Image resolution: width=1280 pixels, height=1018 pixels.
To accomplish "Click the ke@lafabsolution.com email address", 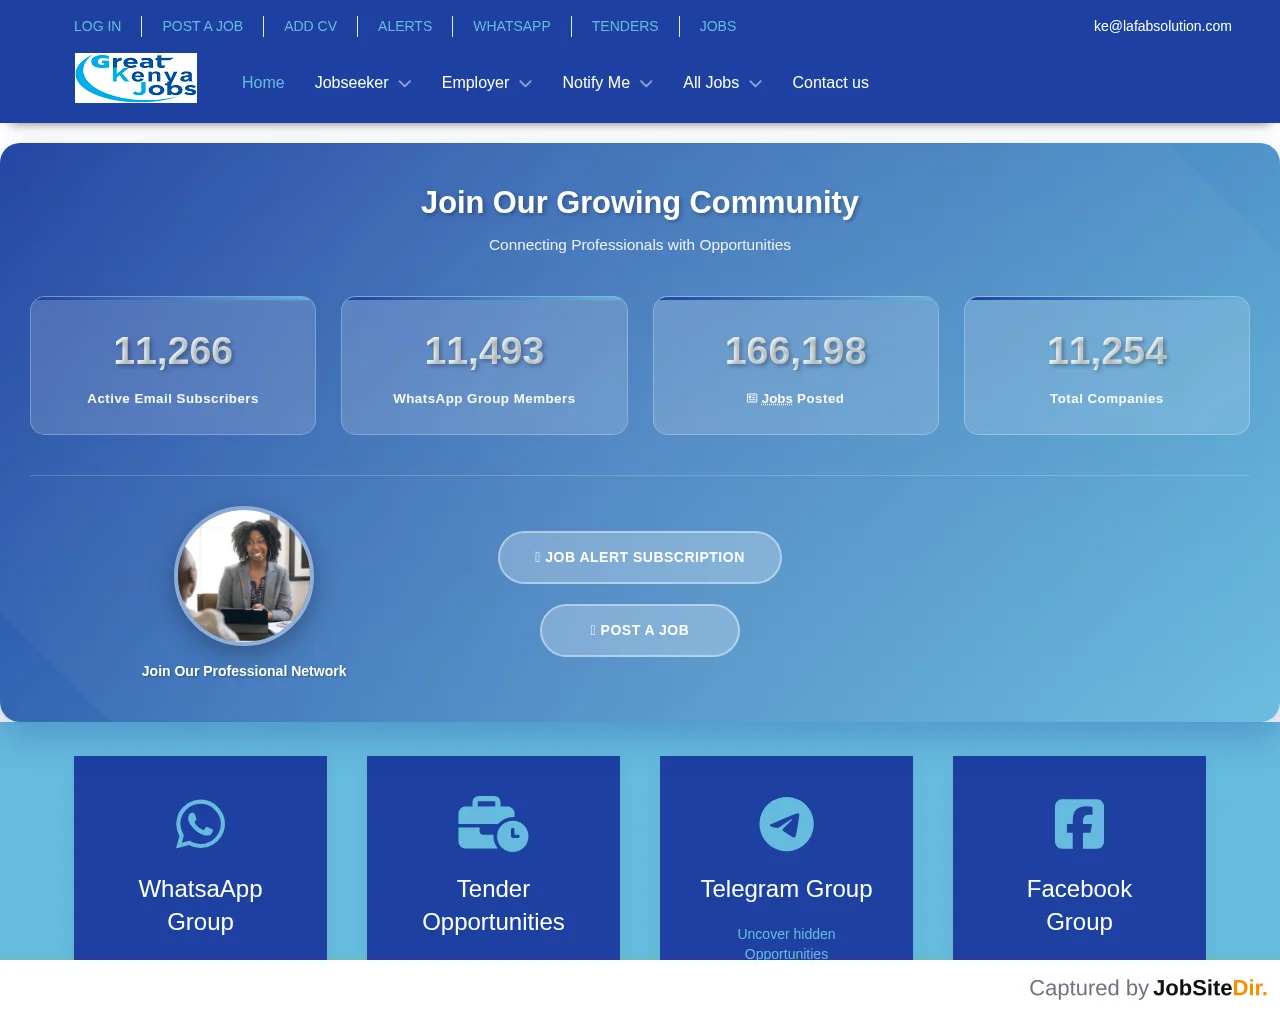I will pos(1163,26).
